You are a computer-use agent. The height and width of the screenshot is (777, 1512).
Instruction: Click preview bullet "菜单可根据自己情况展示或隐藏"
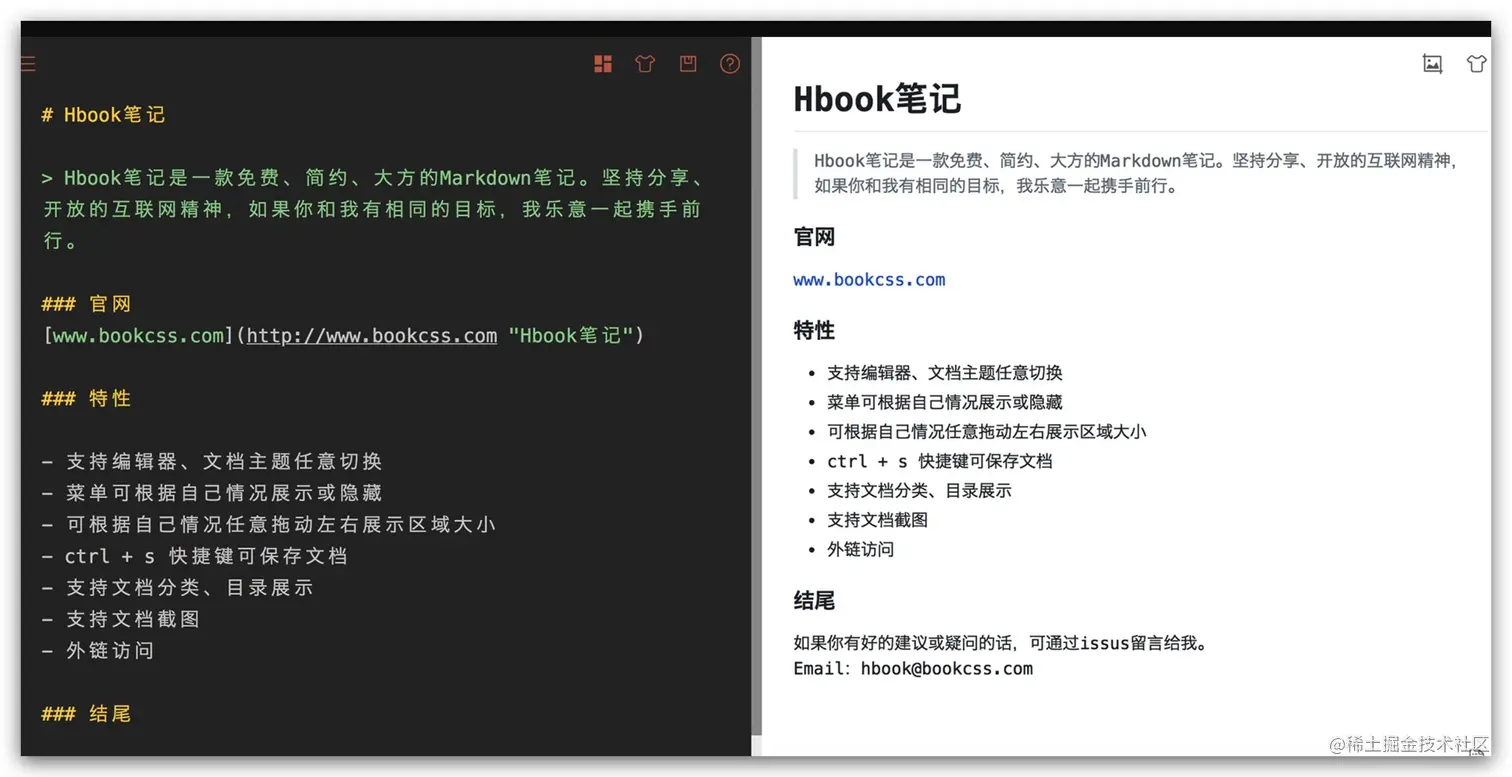(x=945, y=403)
